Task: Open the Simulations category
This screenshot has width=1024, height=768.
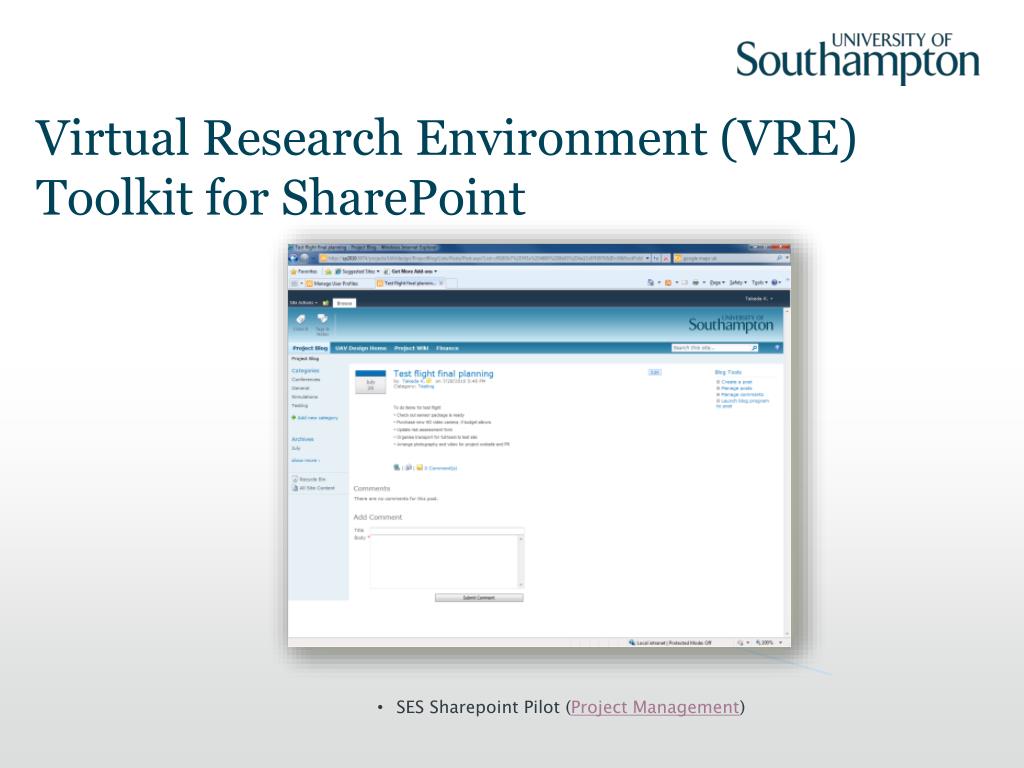Action: [x=304, y=397]
